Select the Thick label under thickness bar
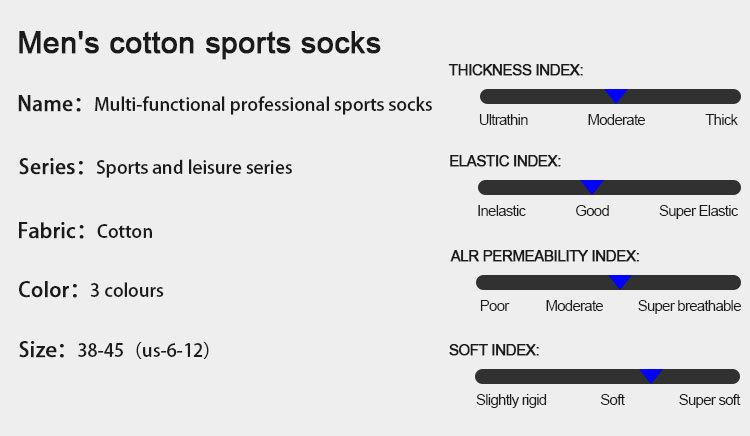 point(721,120)
